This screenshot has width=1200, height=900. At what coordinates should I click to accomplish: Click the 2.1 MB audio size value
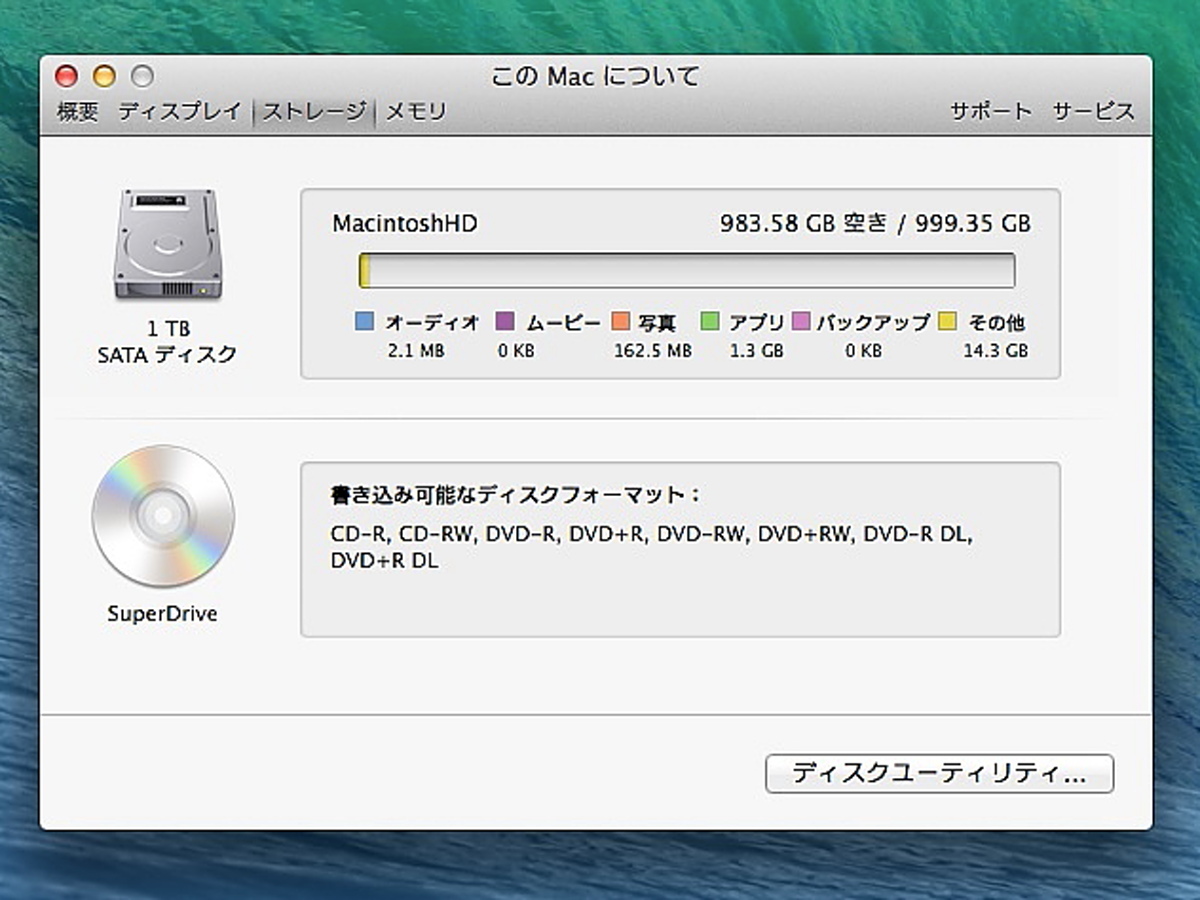[416, 351]
